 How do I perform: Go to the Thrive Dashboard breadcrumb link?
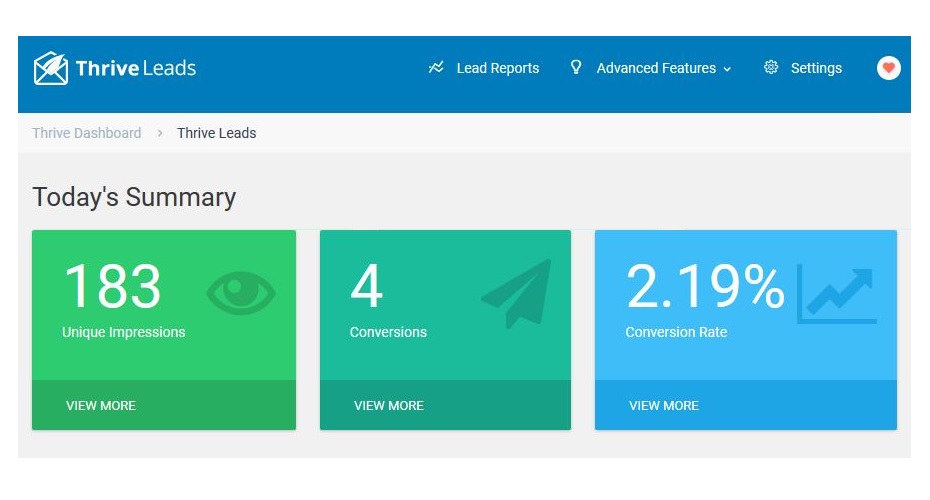pos(87,133)
